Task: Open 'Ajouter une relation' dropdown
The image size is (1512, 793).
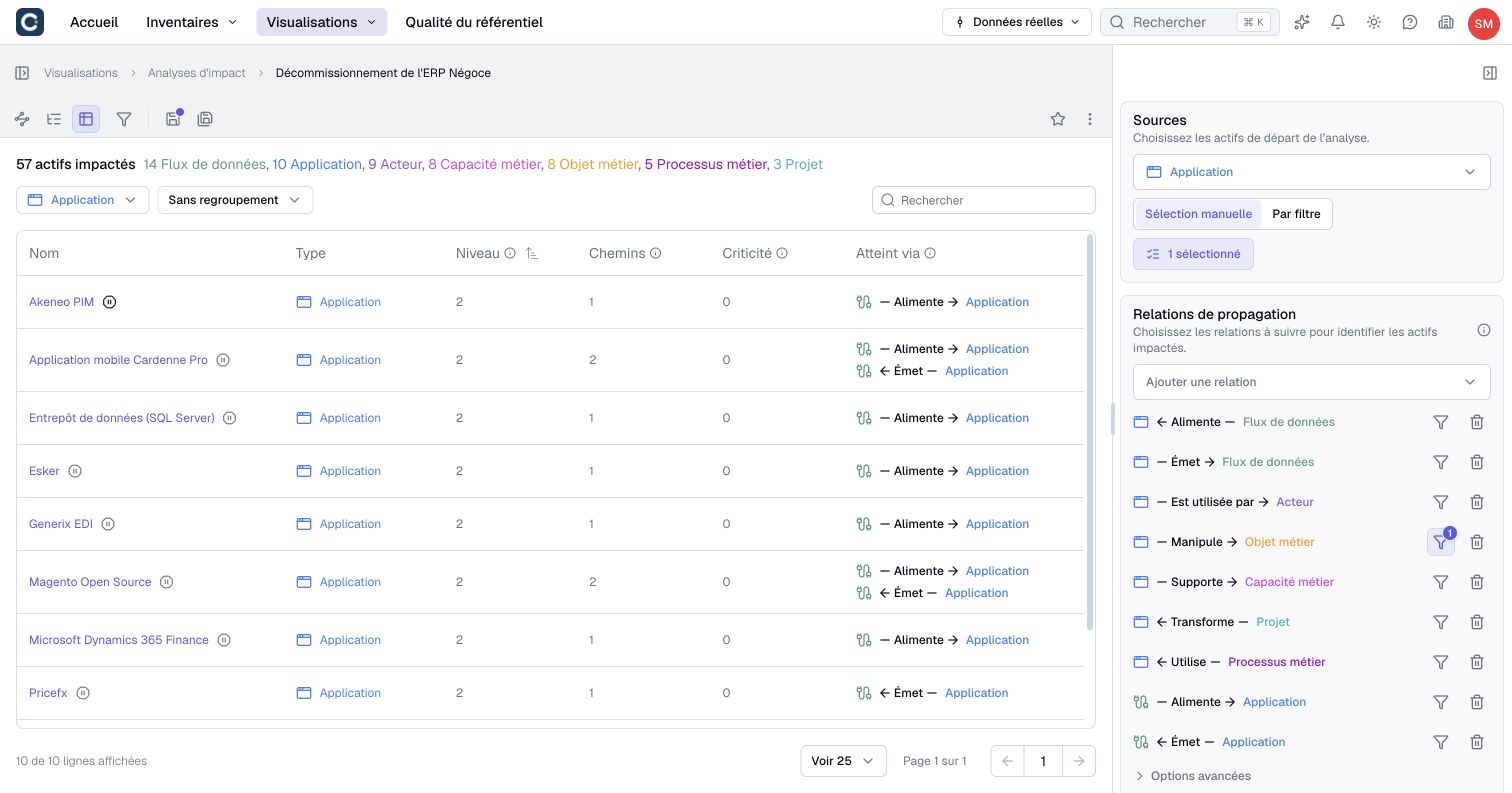Action: pos(1312,382)
